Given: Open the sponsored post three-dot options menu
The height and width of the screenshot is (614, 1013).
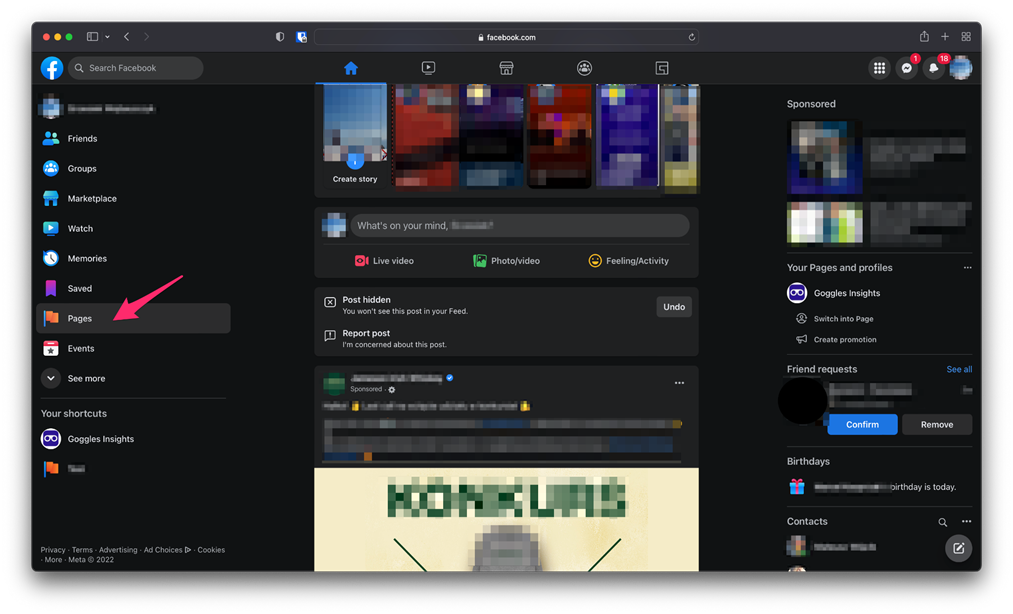Looking at the screenshot, I should (679, 383).
